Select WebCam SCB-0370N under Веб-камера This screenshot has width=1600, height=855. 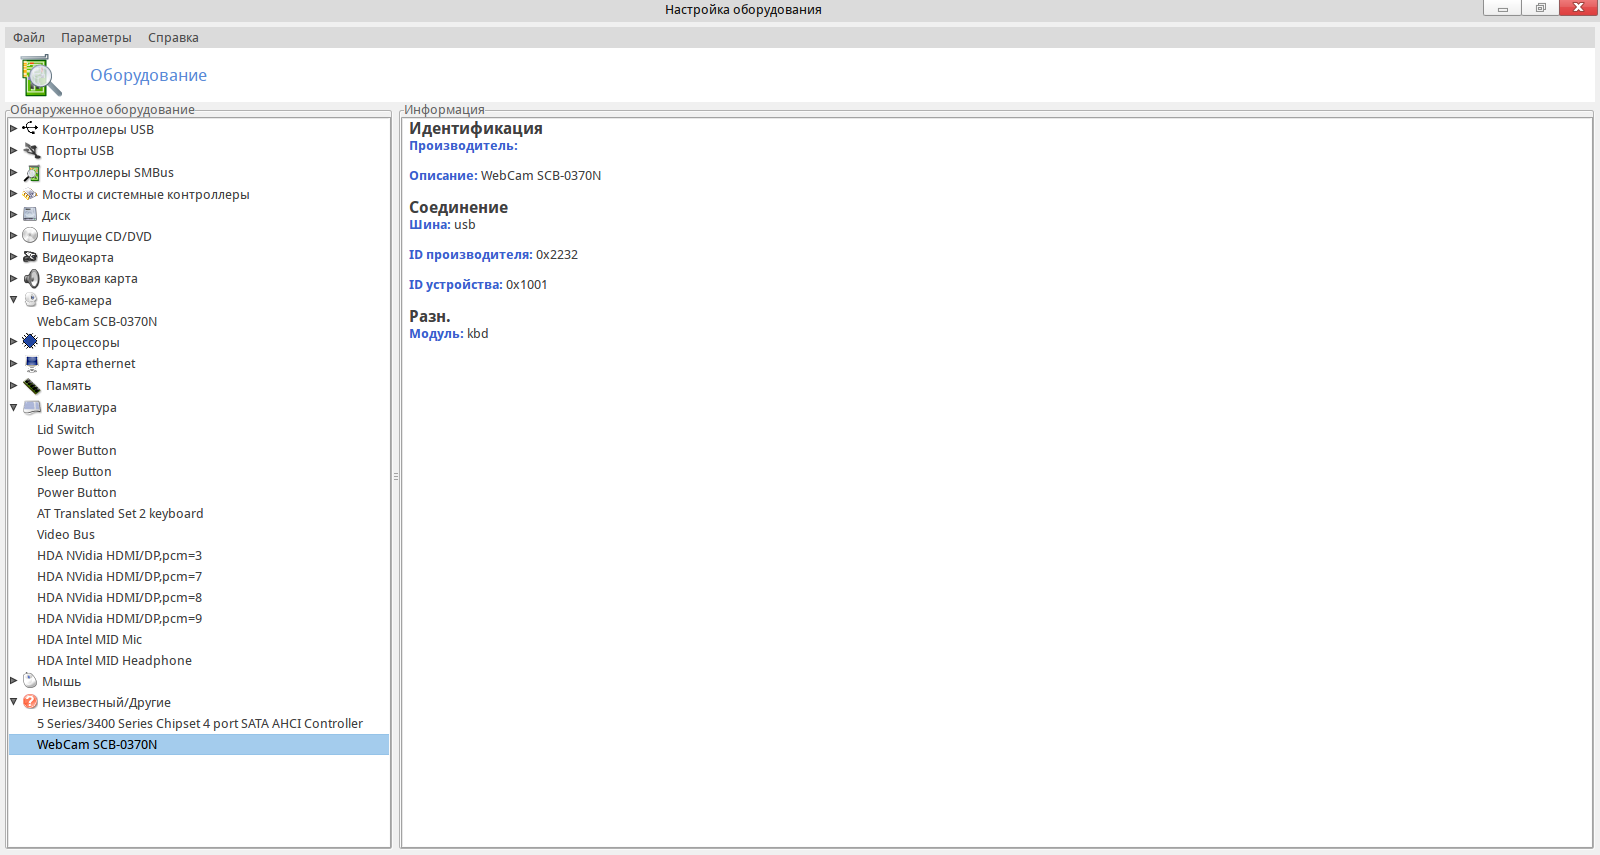(97, 321)
